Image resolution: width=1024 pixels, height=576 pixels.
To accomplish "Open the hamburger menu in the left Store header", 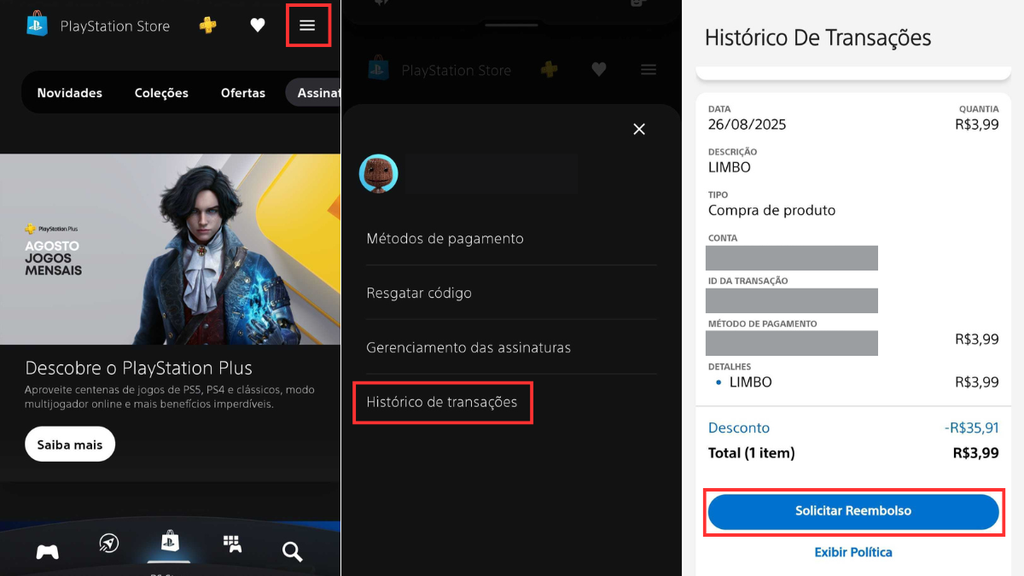I will (308, 25).
